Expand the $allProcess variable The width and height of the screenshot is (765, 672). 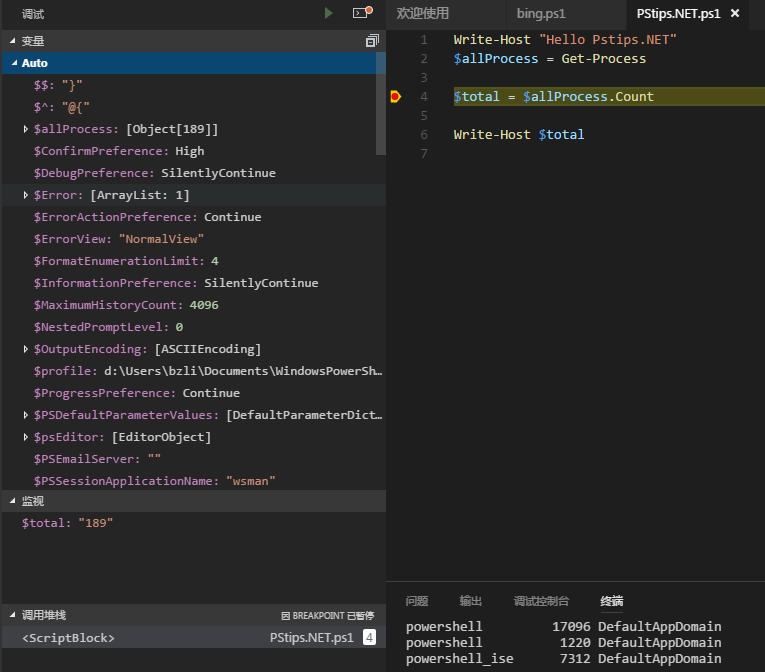(25, 129)
